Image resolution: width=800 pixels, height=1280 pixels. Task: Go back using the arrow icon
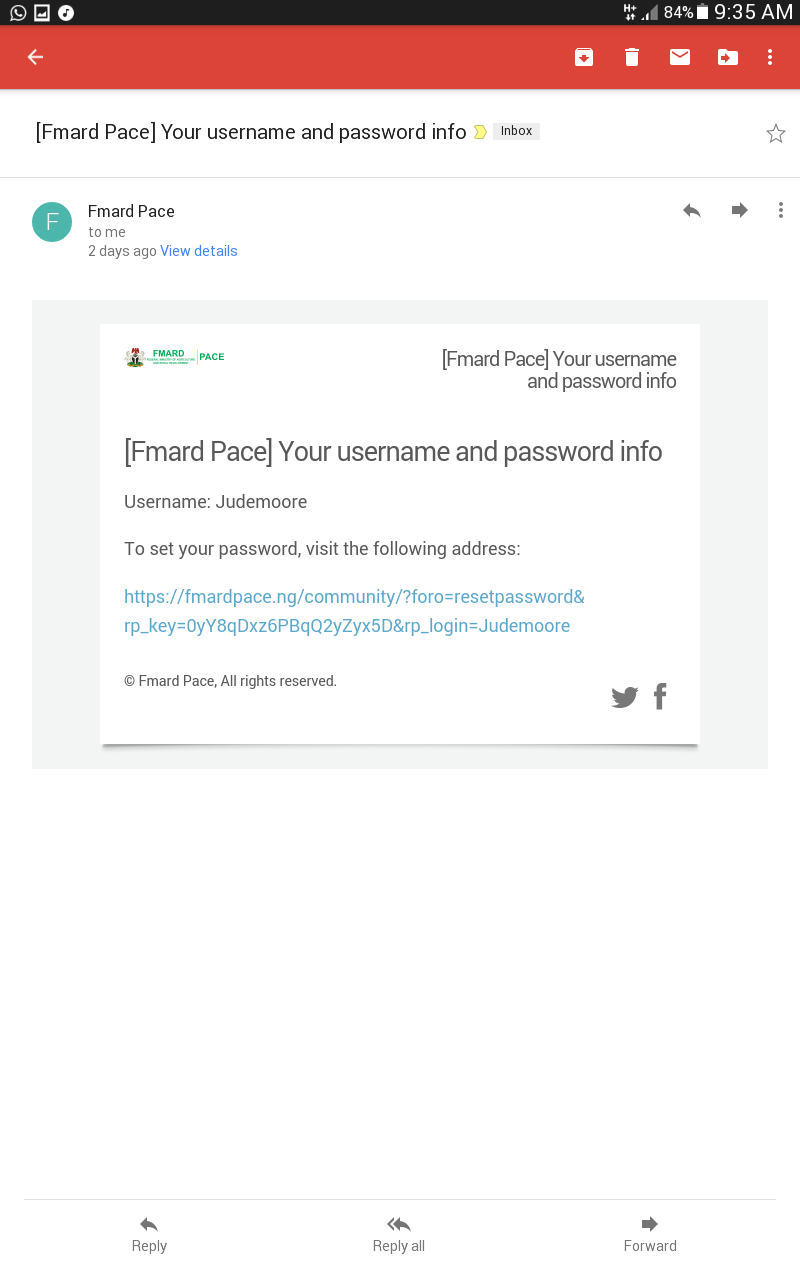pos(35,57)
